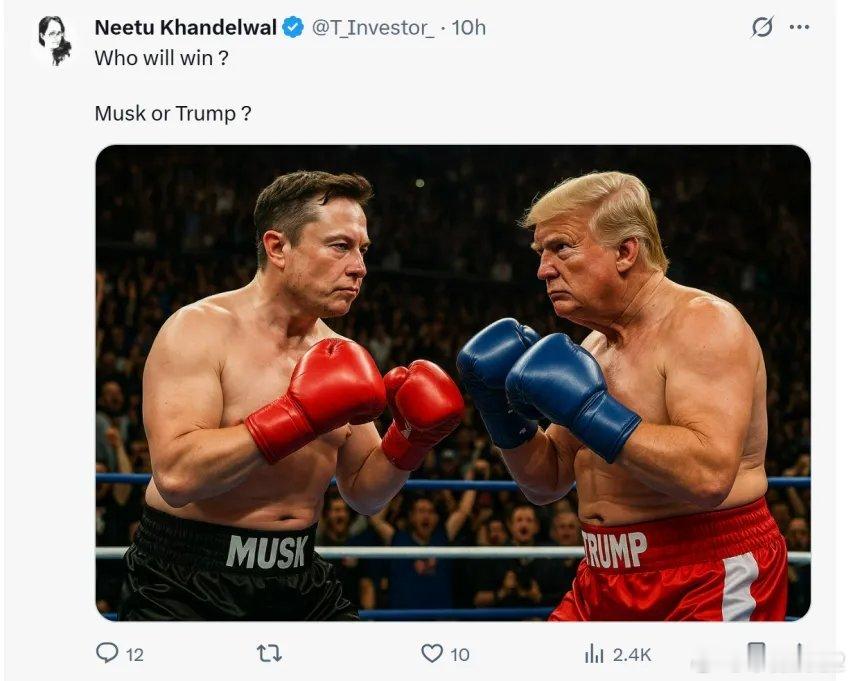The height and width of the screenshot is (681, 853).
Task: Like the tweet with the heart icon
Action: point(432,653)
